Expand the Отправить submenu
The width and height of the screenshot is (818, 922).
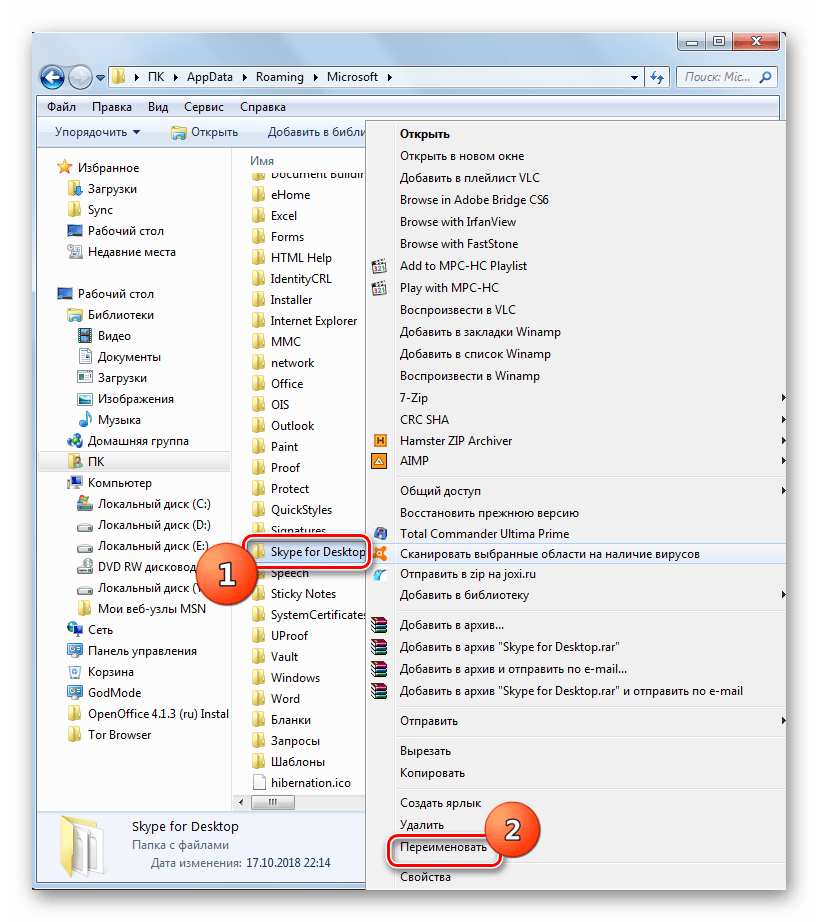[783, 721]
